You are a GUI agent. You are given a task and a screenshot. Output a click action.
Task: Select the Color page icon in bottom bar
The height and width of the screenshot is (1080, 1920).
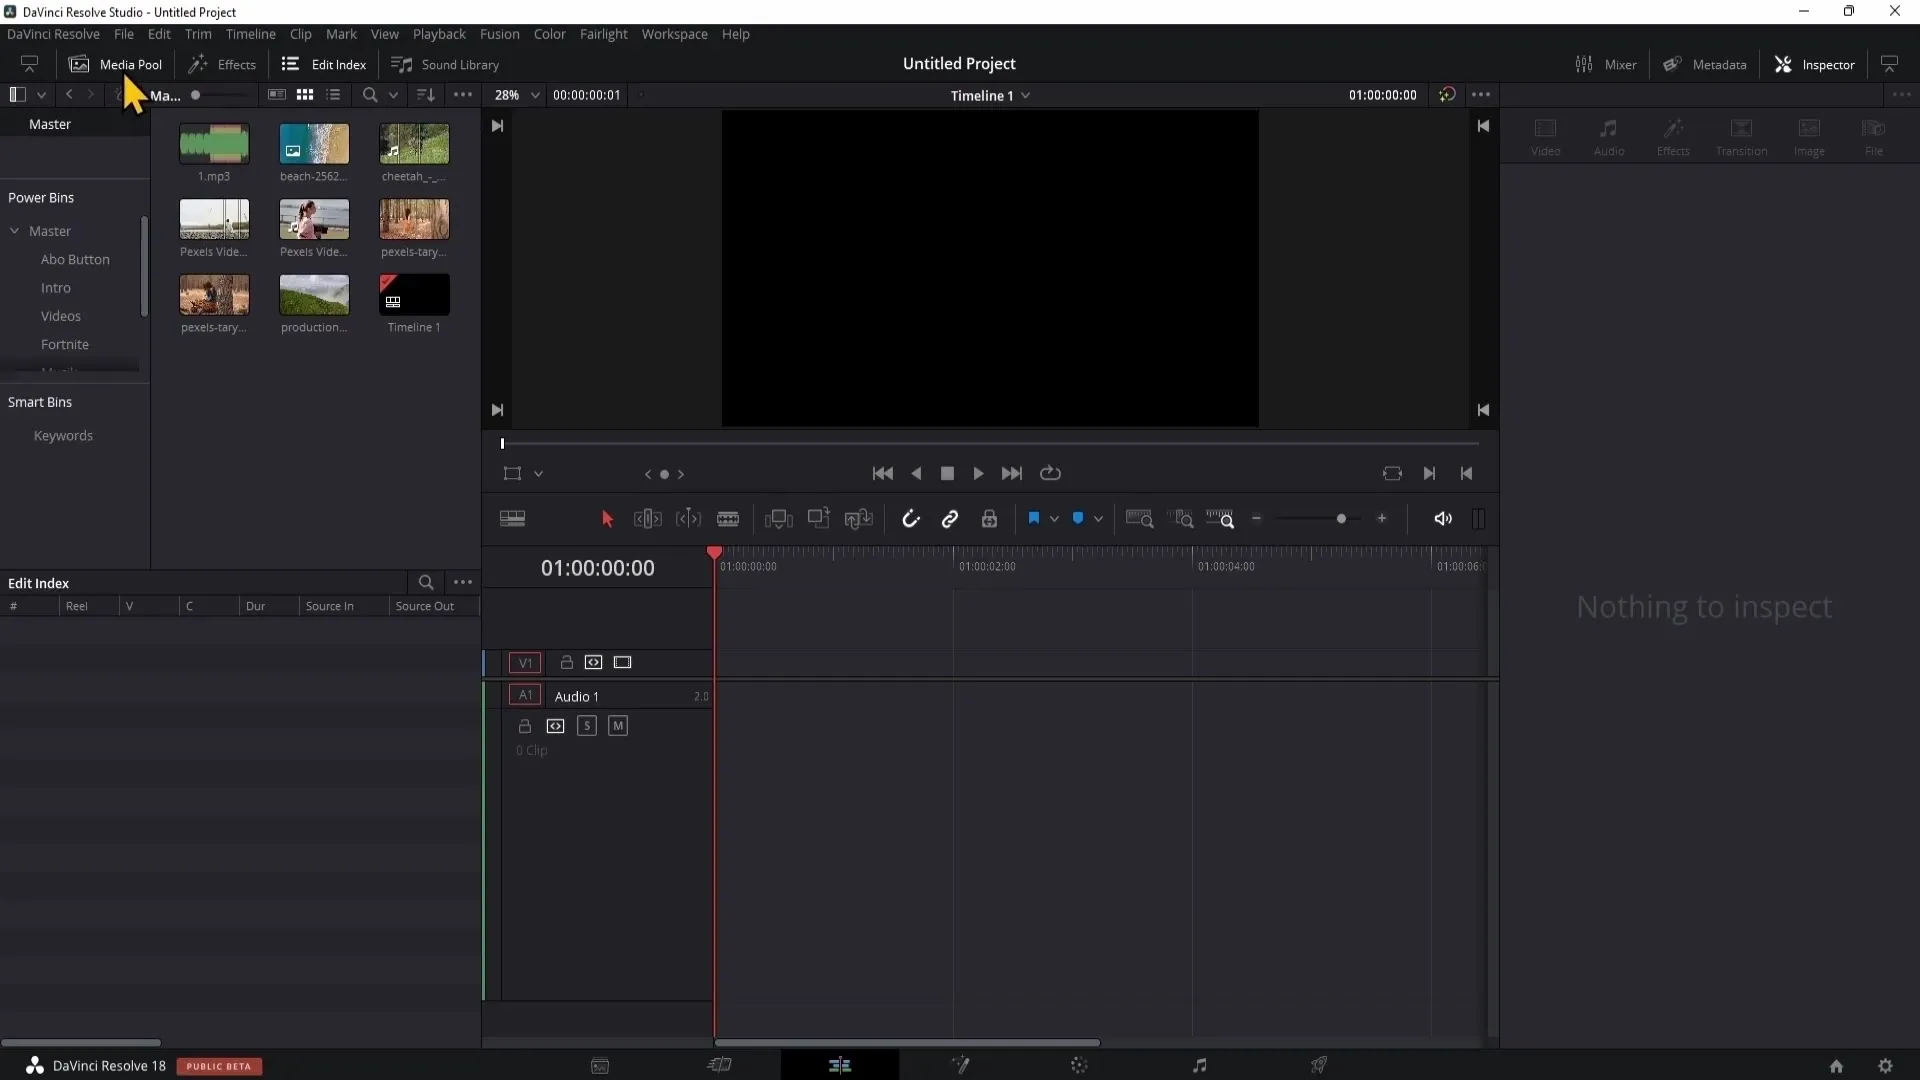(x=1080, y=1064)
